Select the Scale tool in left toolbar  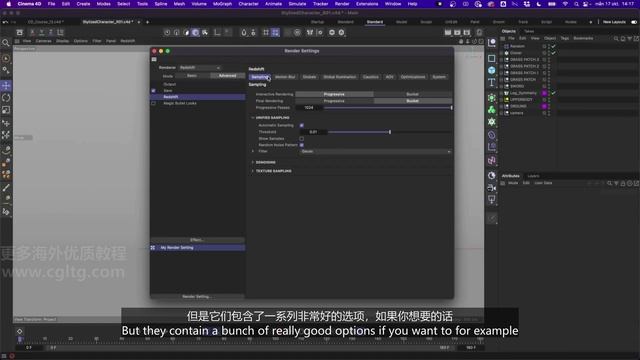[x=6, y=110]
